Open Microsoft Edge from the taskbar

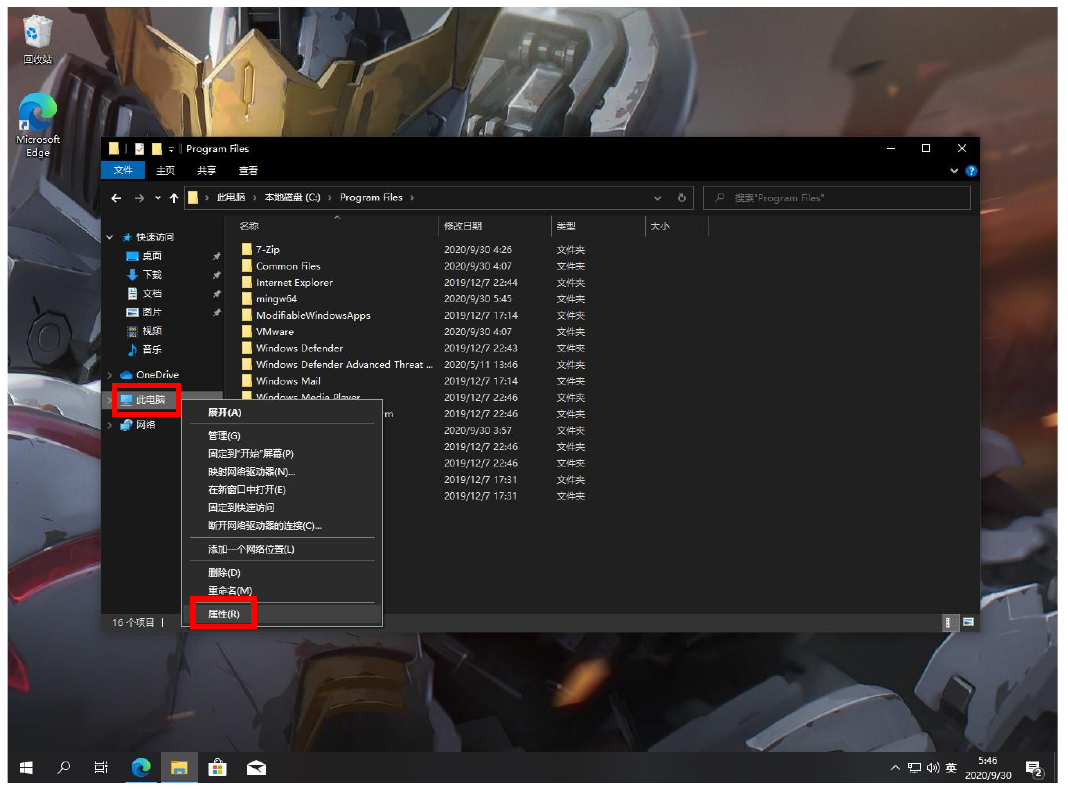click(x=141, y=767)
